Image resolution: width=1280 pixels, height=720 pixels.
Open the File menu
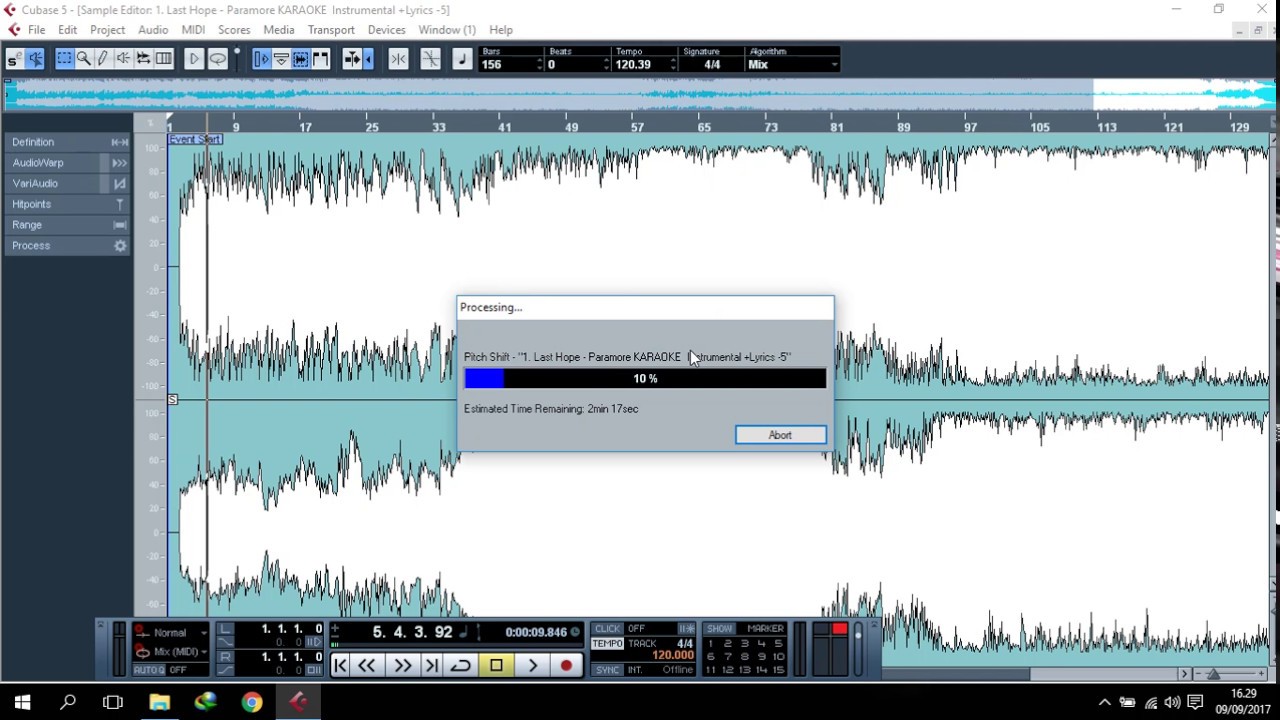click(x=36, y=30)
